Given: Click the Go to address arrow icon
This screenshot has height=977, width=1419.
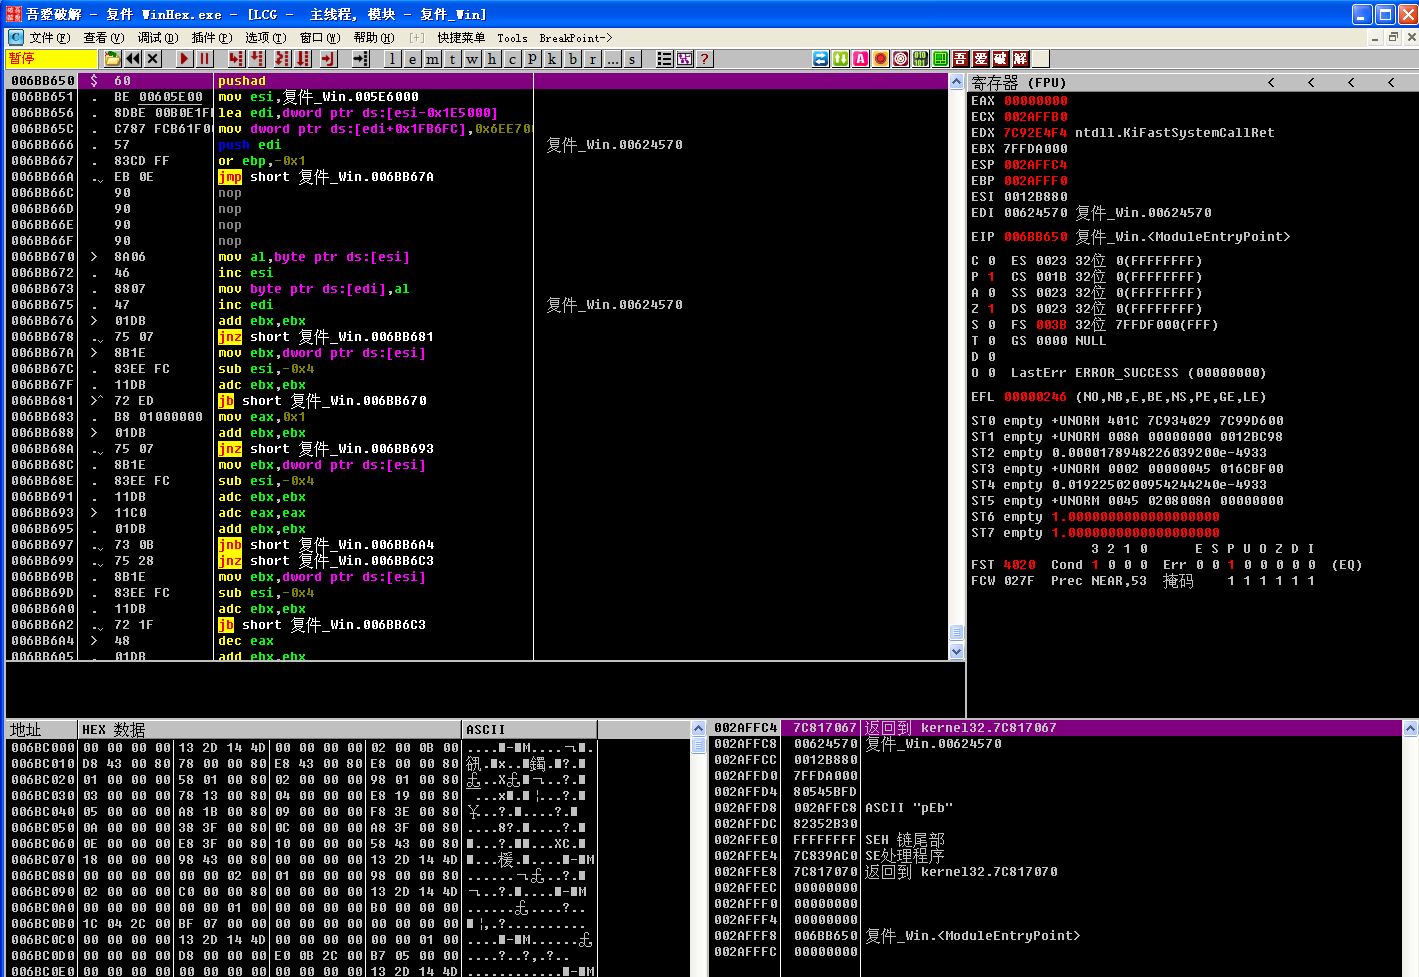Looking at the screenshot, I should (361, 59).
